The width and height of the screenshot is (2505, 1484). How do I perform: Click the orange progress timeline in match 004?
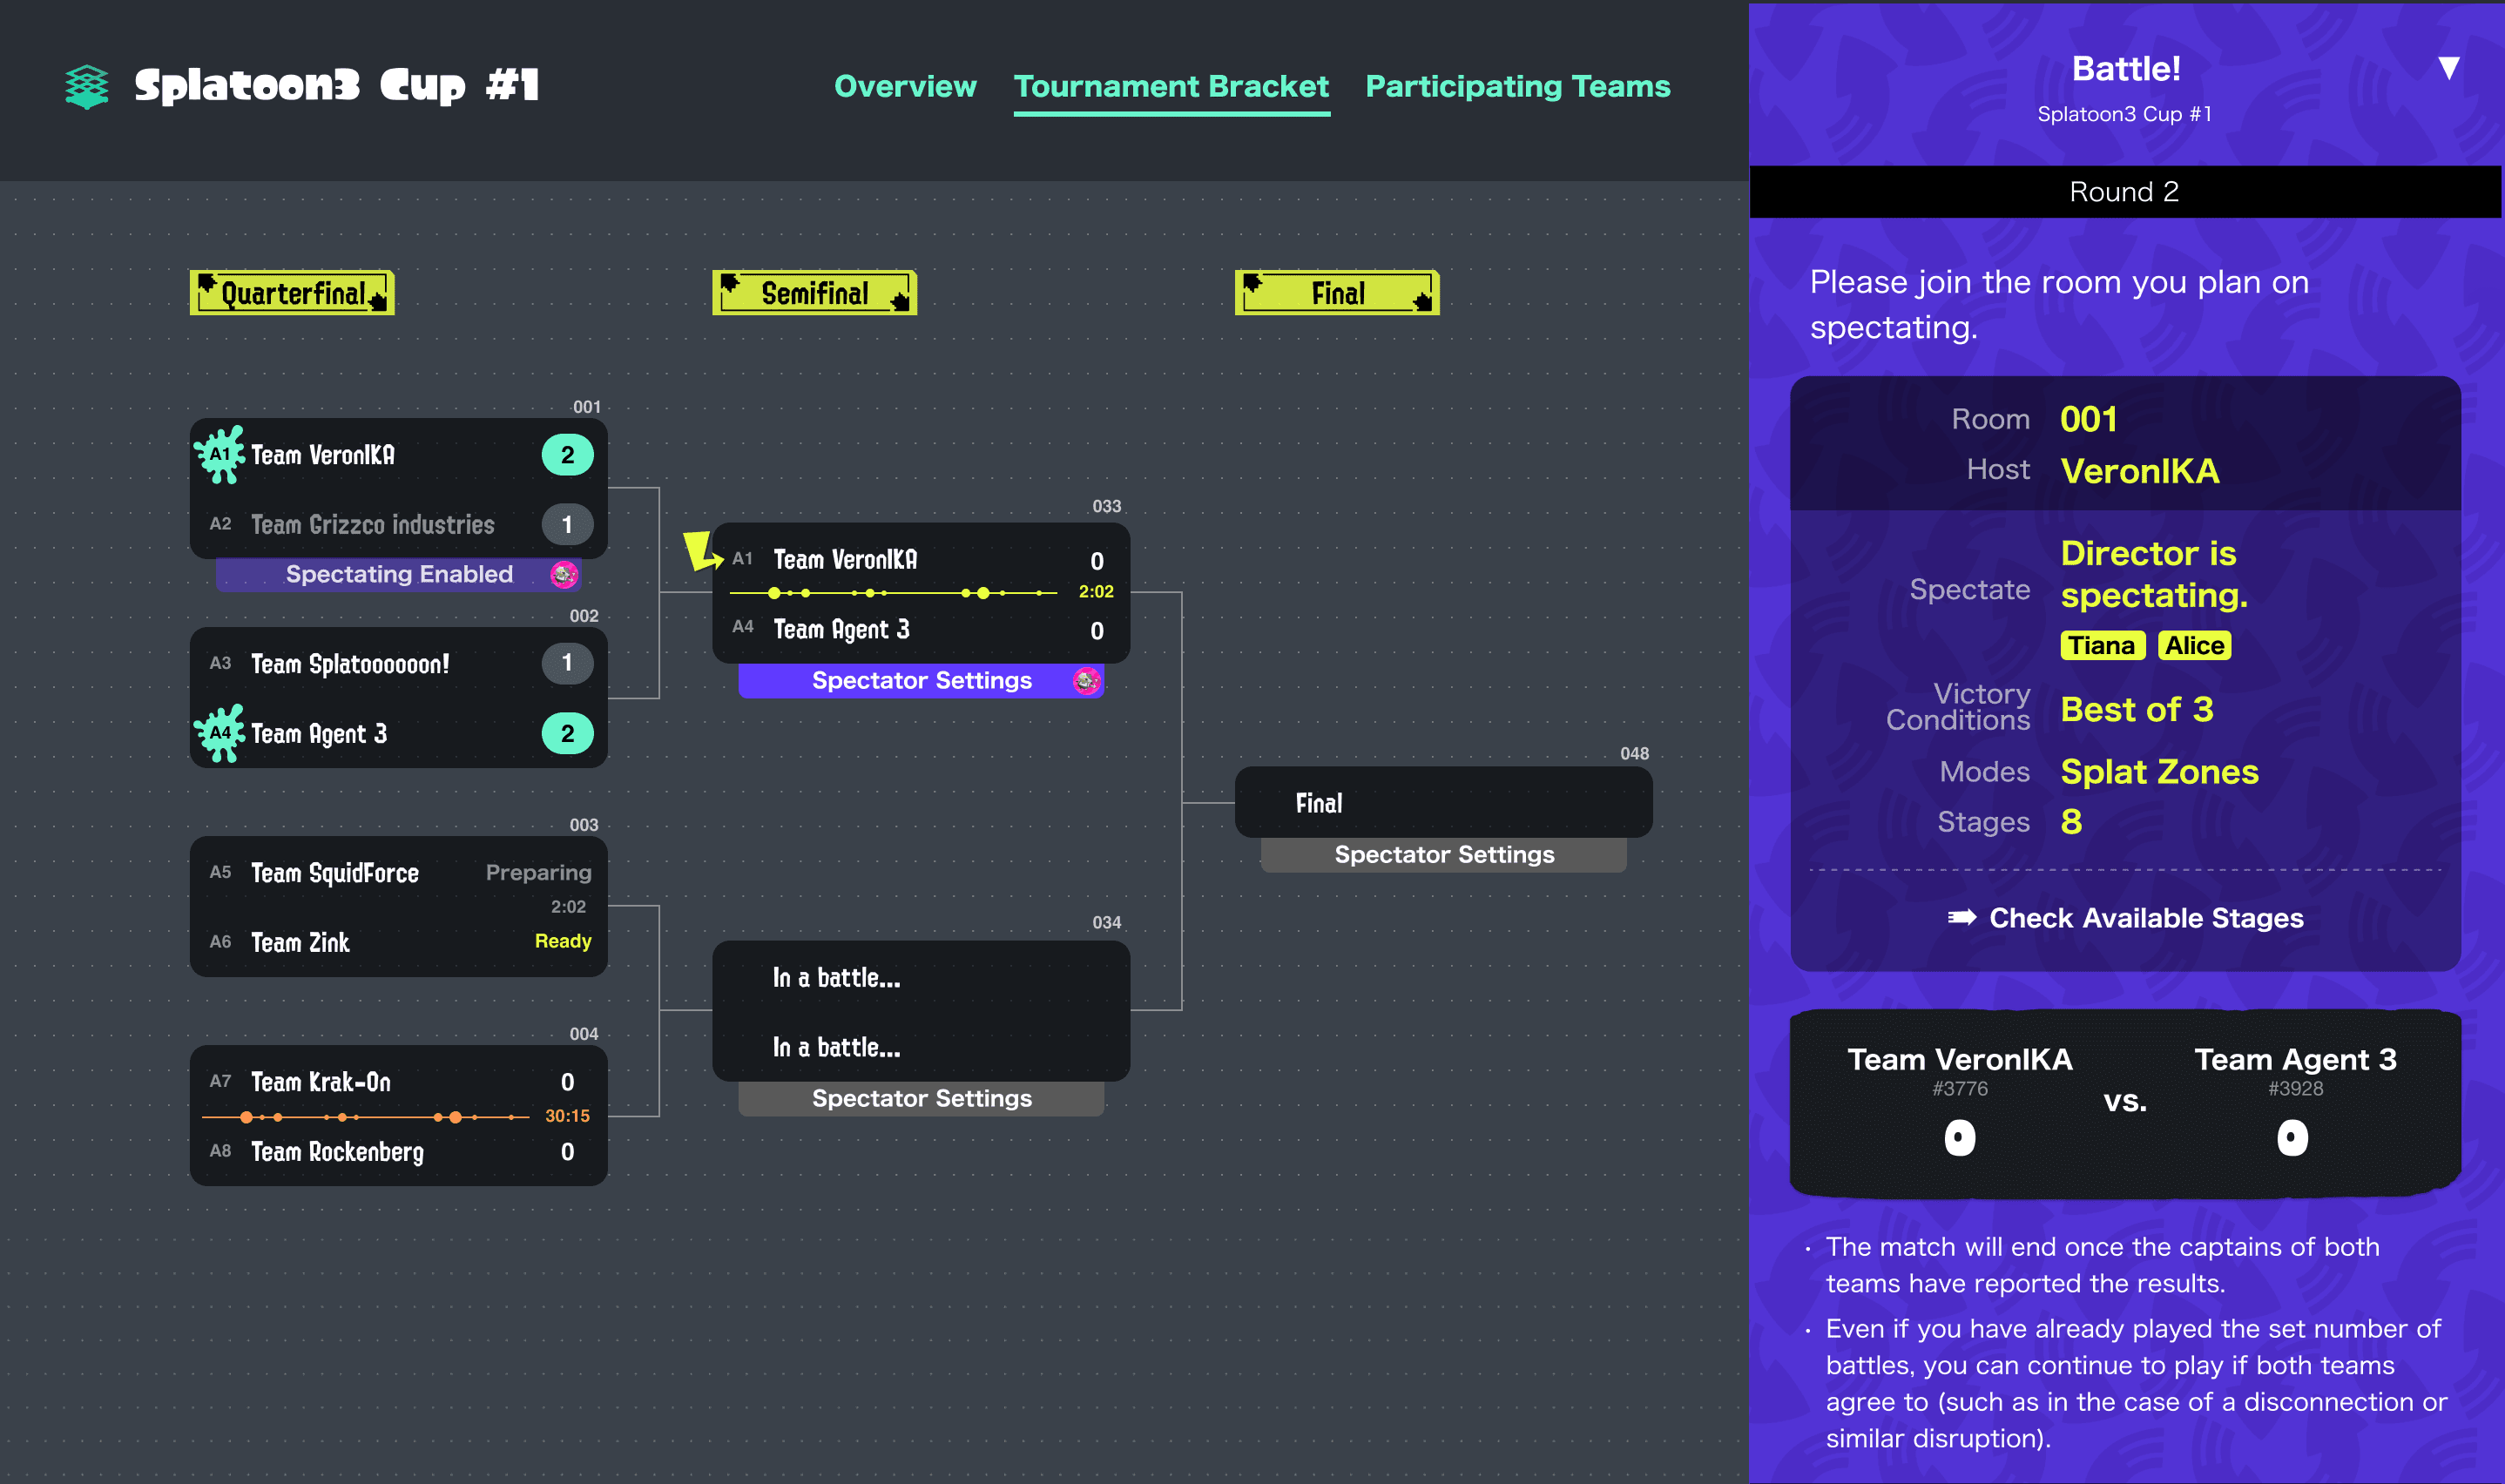(x=365, y=1116)
